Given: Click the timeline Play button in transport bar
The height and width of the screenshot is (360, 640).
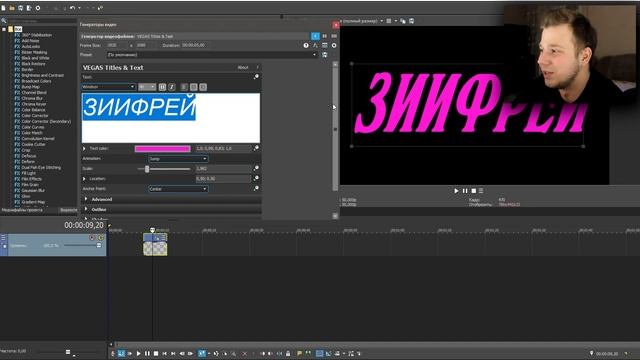Looking at the screenshot, I should point(138,353).
